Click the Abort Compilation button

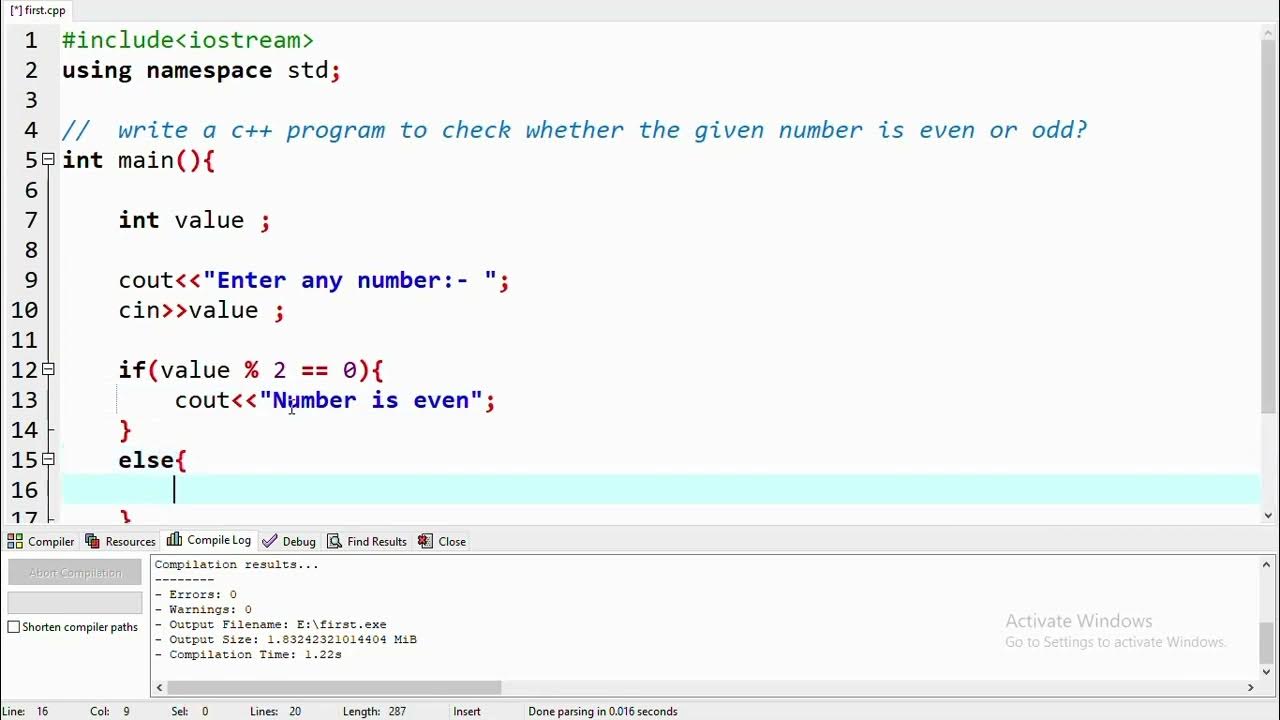75,573
